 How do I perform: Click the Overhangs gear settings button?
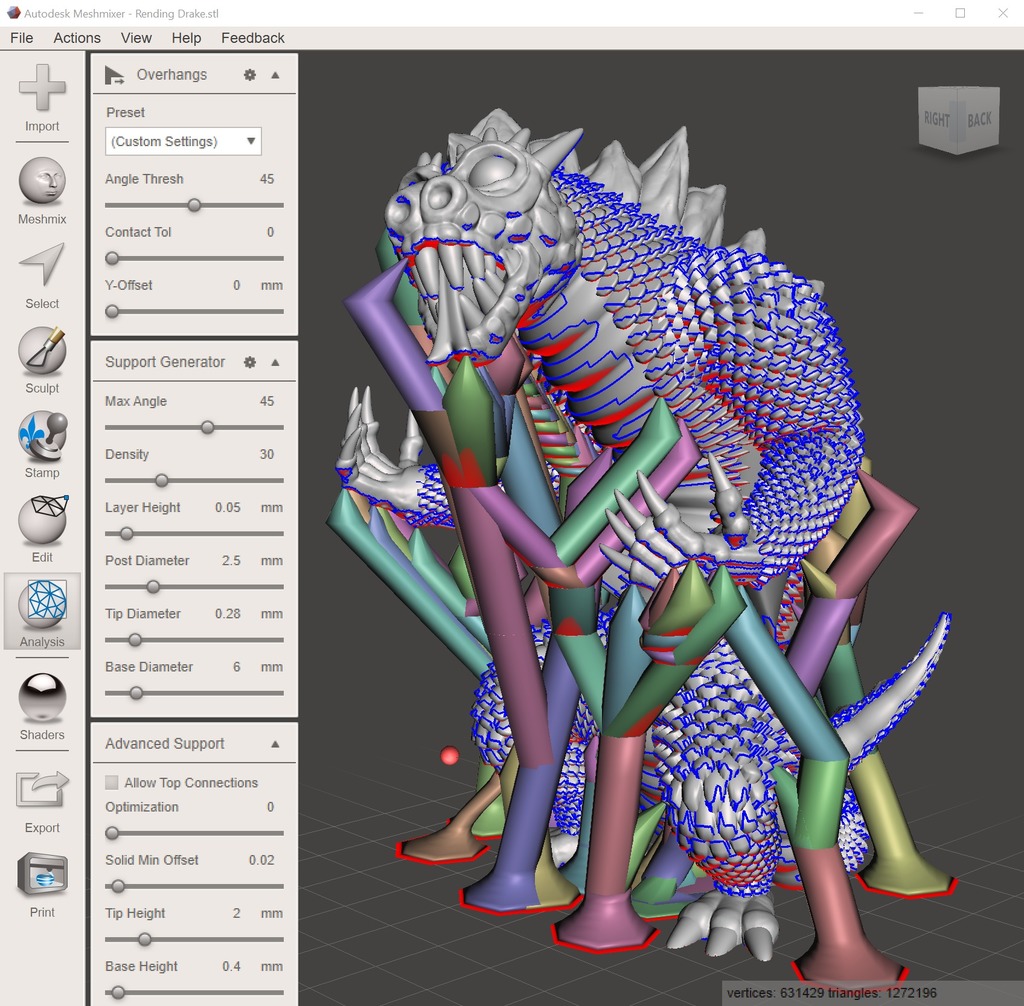tap(250, 75)
